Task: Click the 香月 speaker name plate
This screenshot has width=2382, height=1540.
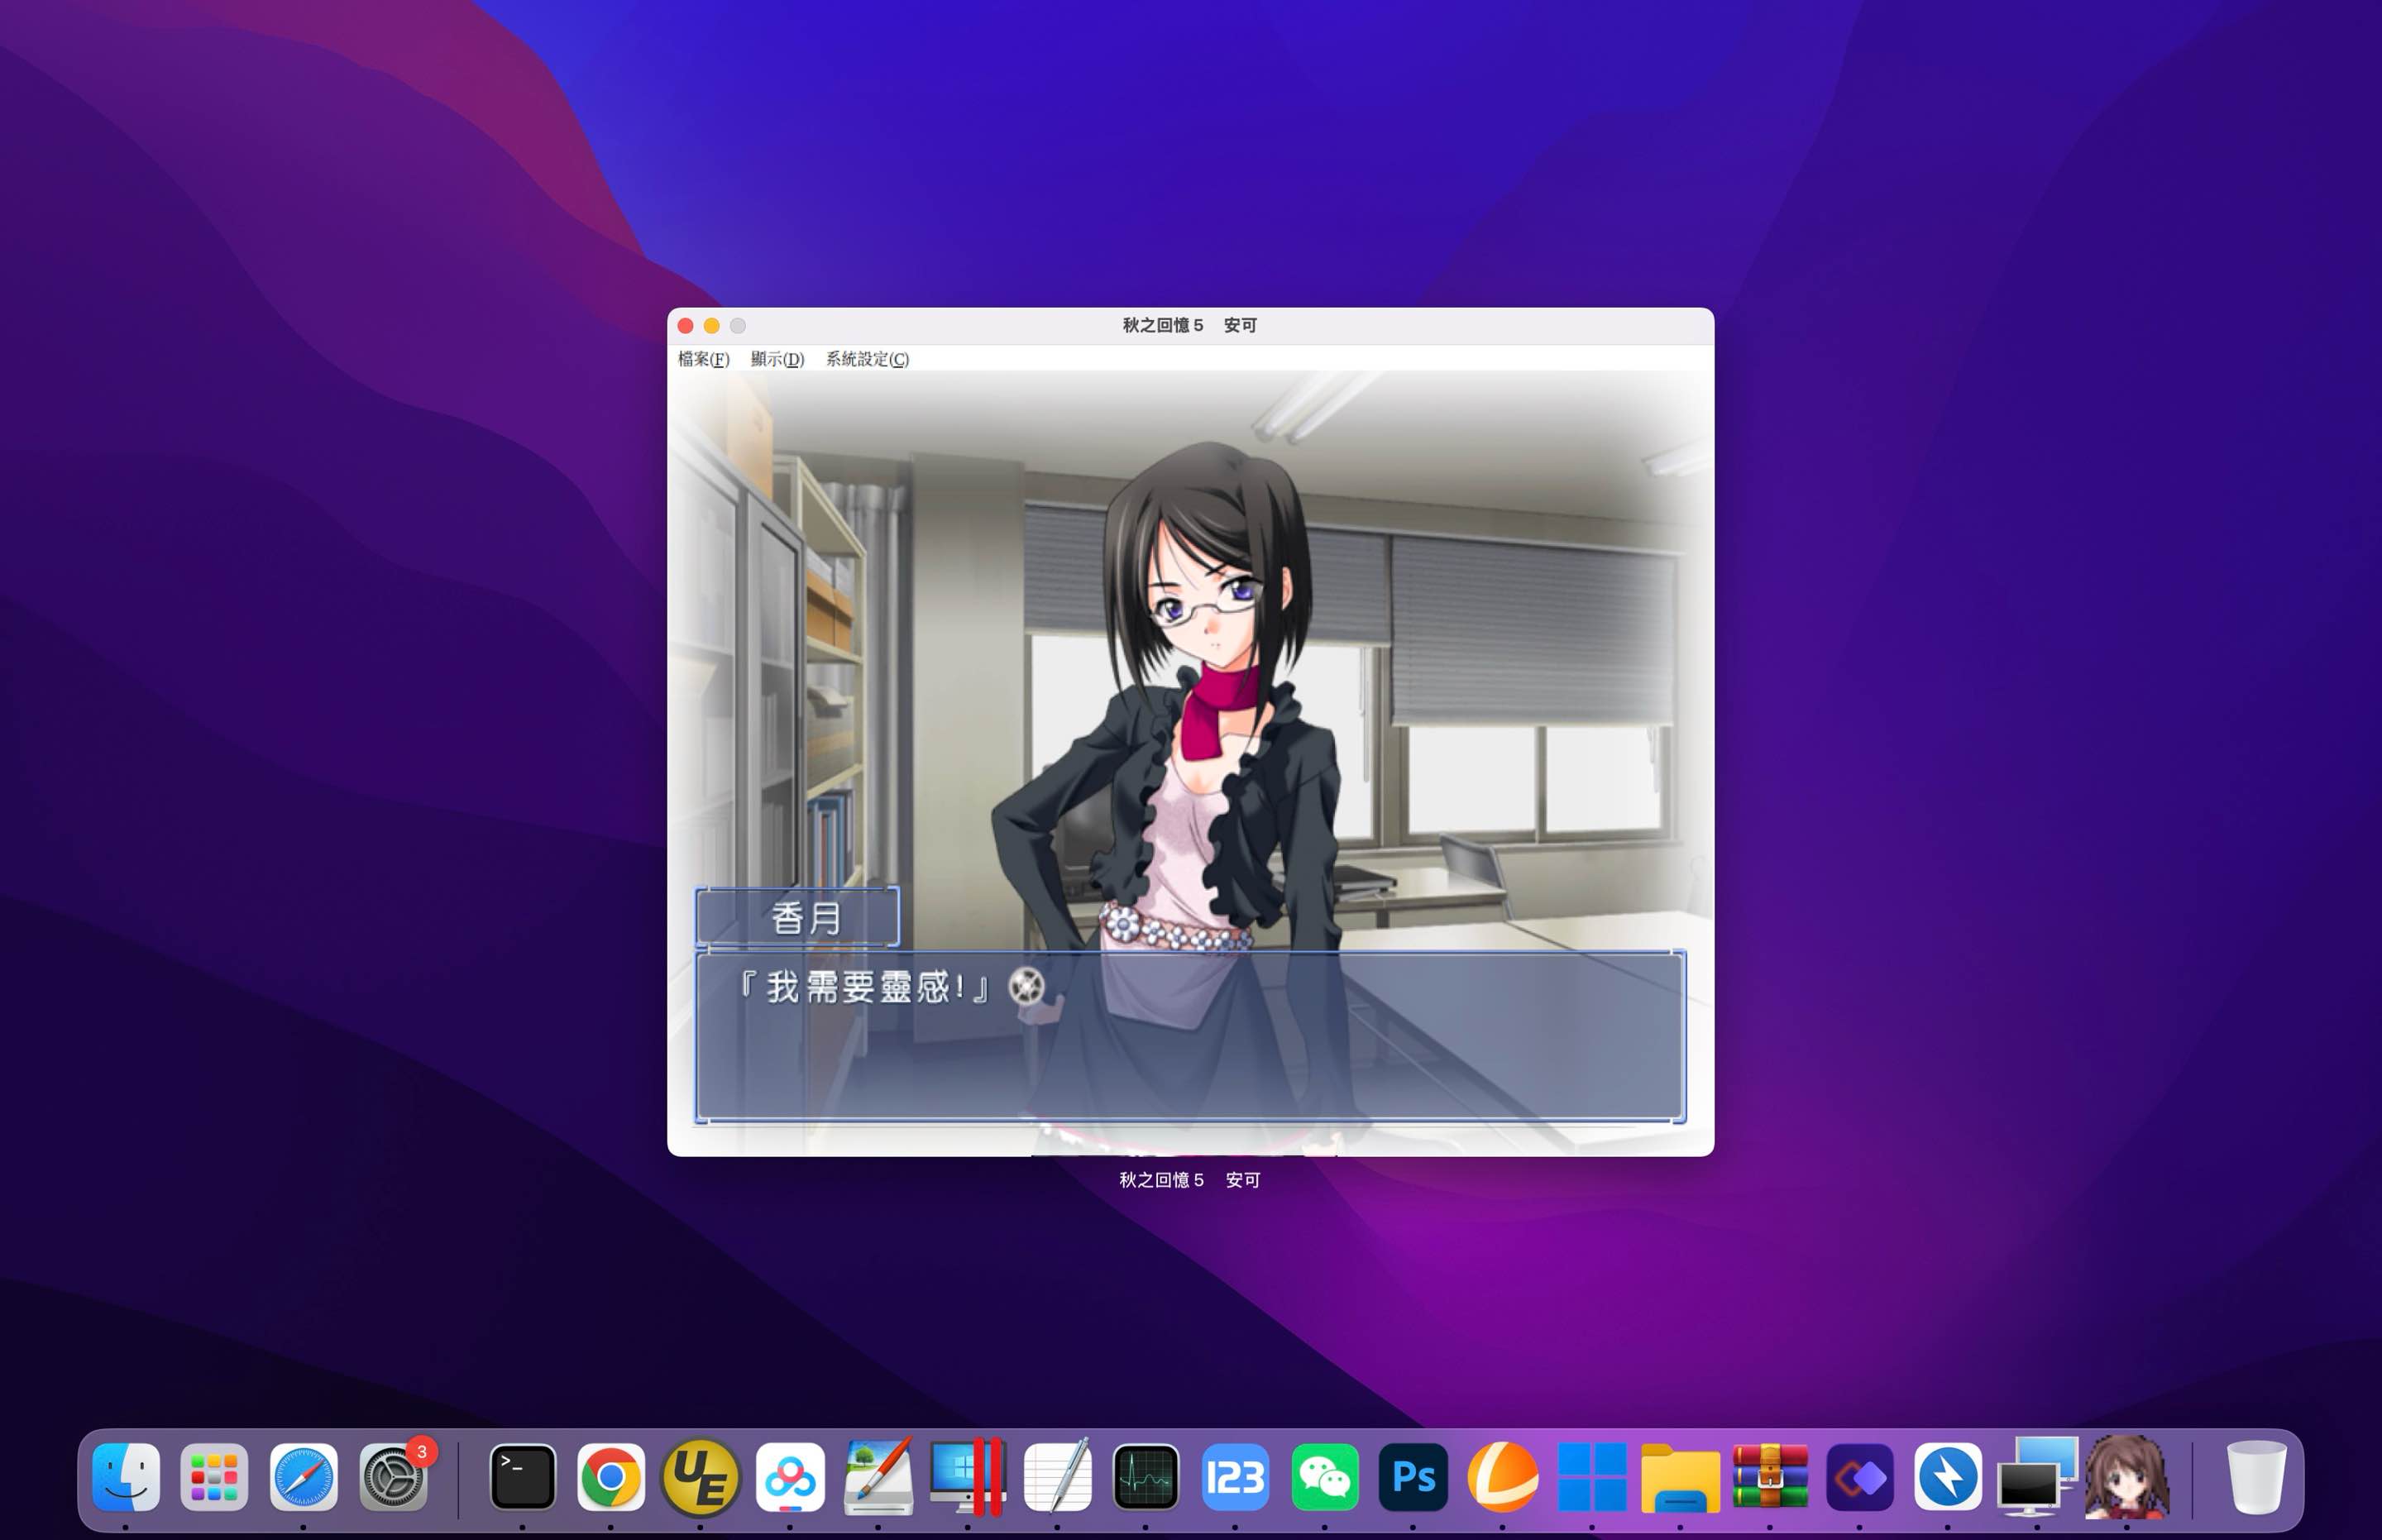Action: [x=797, y=917]
